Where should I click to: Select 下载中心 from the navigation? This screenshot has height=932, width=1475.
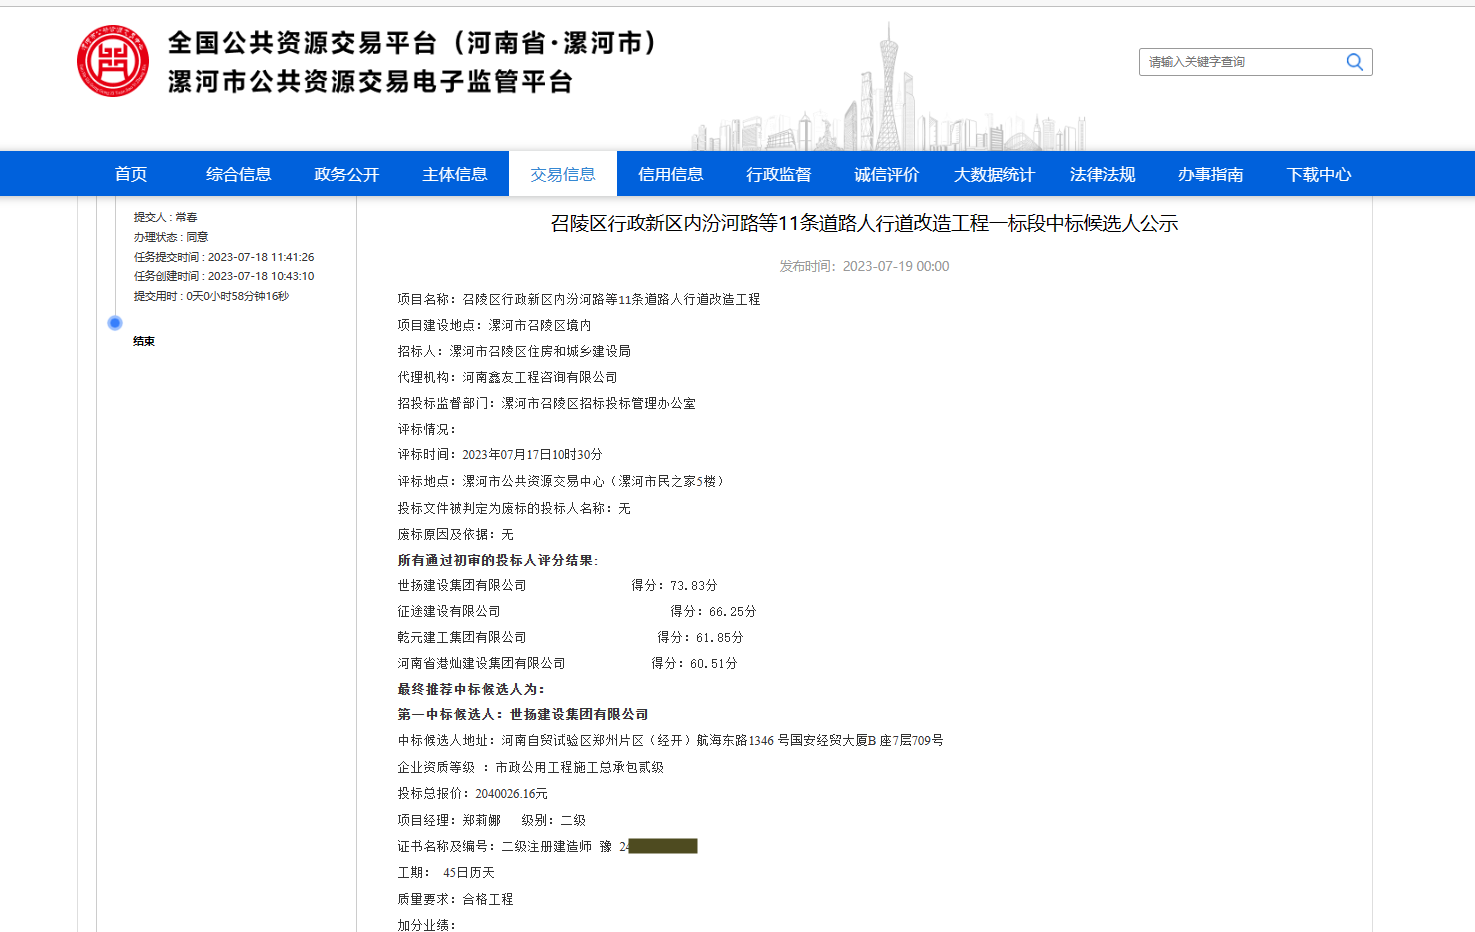[x=1319, y=173]
